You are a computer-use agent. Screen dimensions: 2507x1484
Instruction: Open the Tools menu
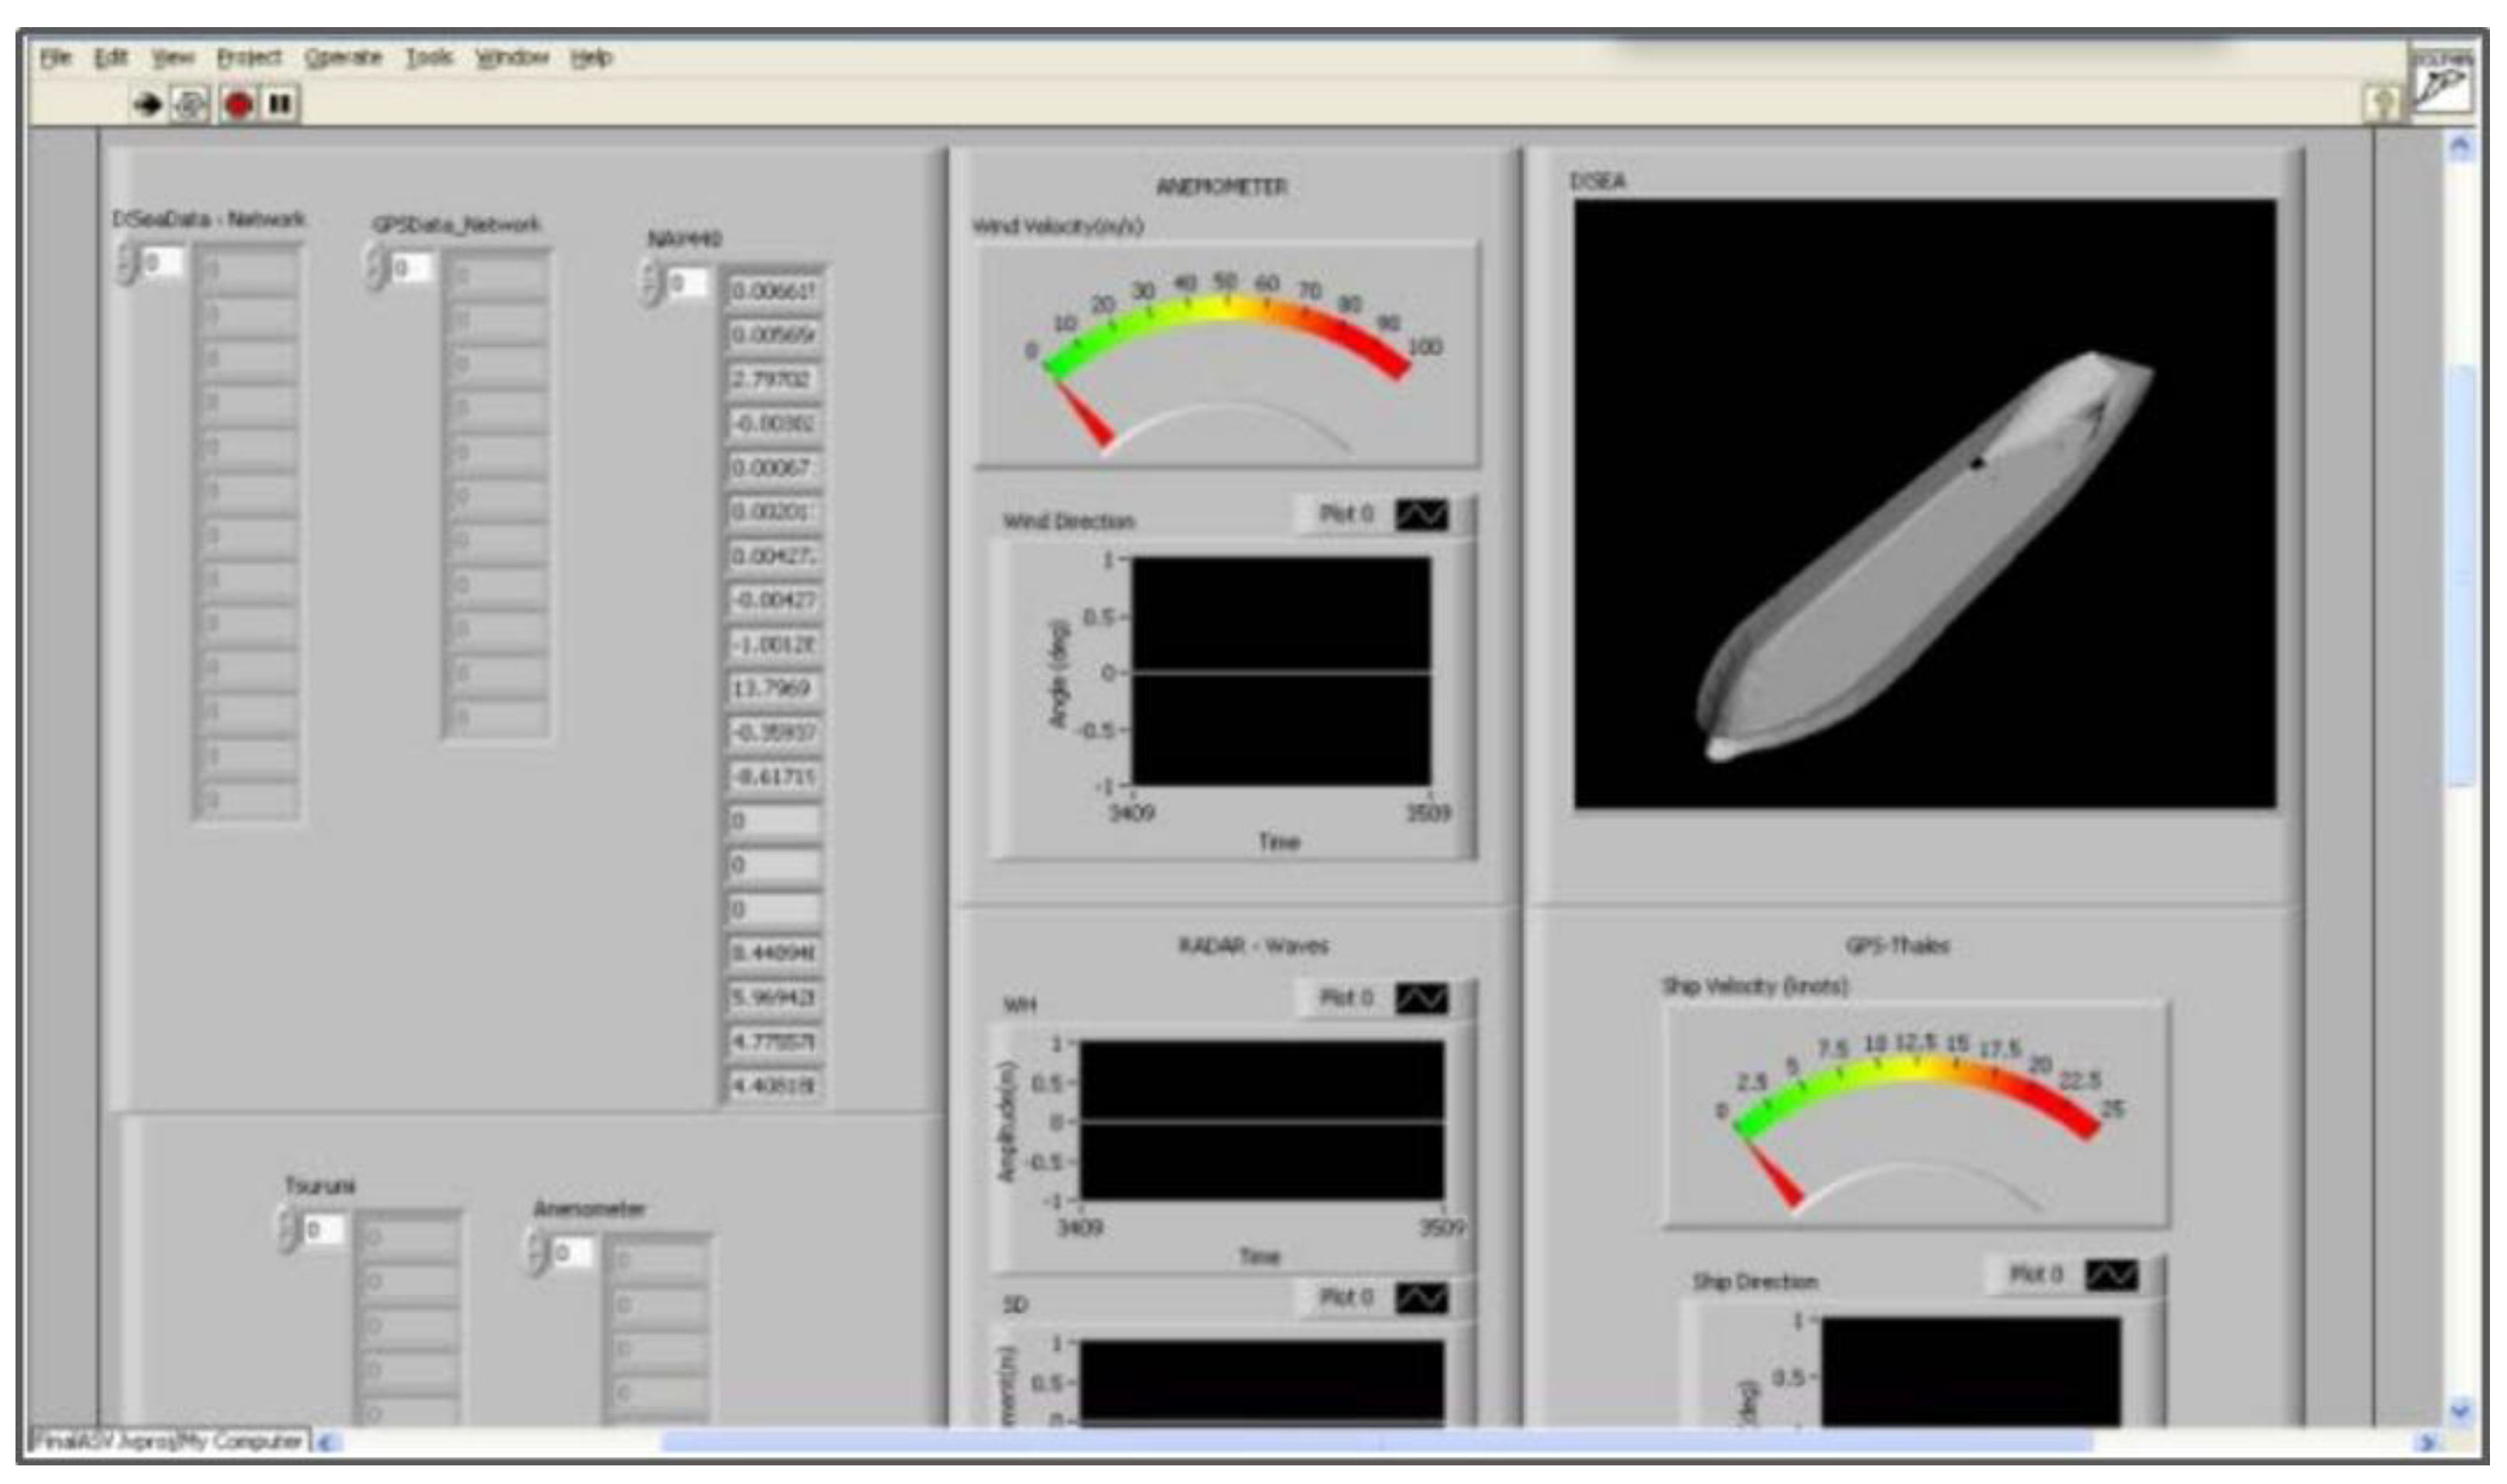click(429, 58)
